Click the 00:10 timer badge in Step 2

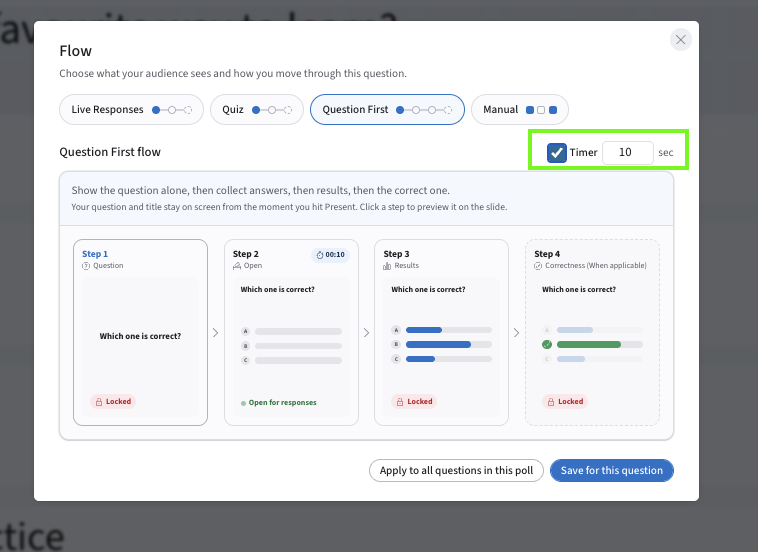click(331, 255)
